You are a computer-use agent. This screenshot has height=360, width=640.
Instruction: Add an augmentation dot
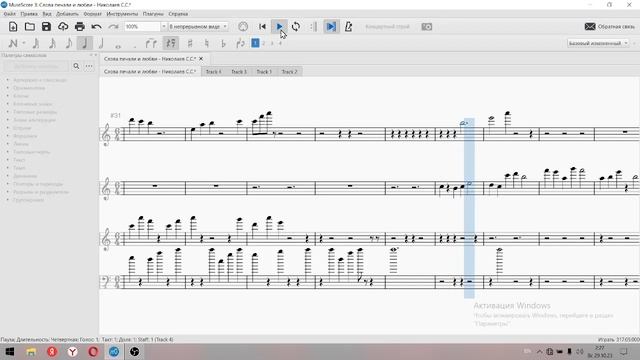tap(134, 46)
